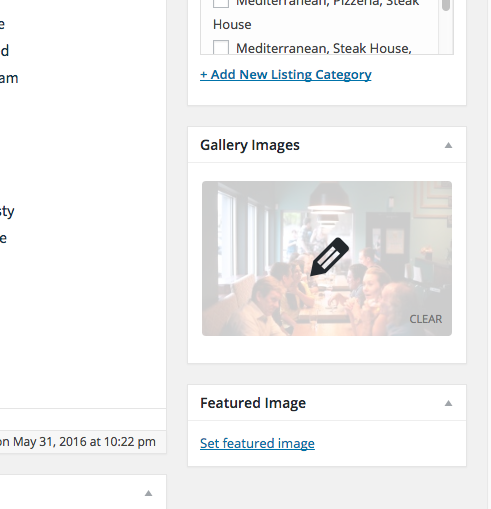
Task: Check the Mediterranean, Steak House category checkbox
Action: pos(221,47)
